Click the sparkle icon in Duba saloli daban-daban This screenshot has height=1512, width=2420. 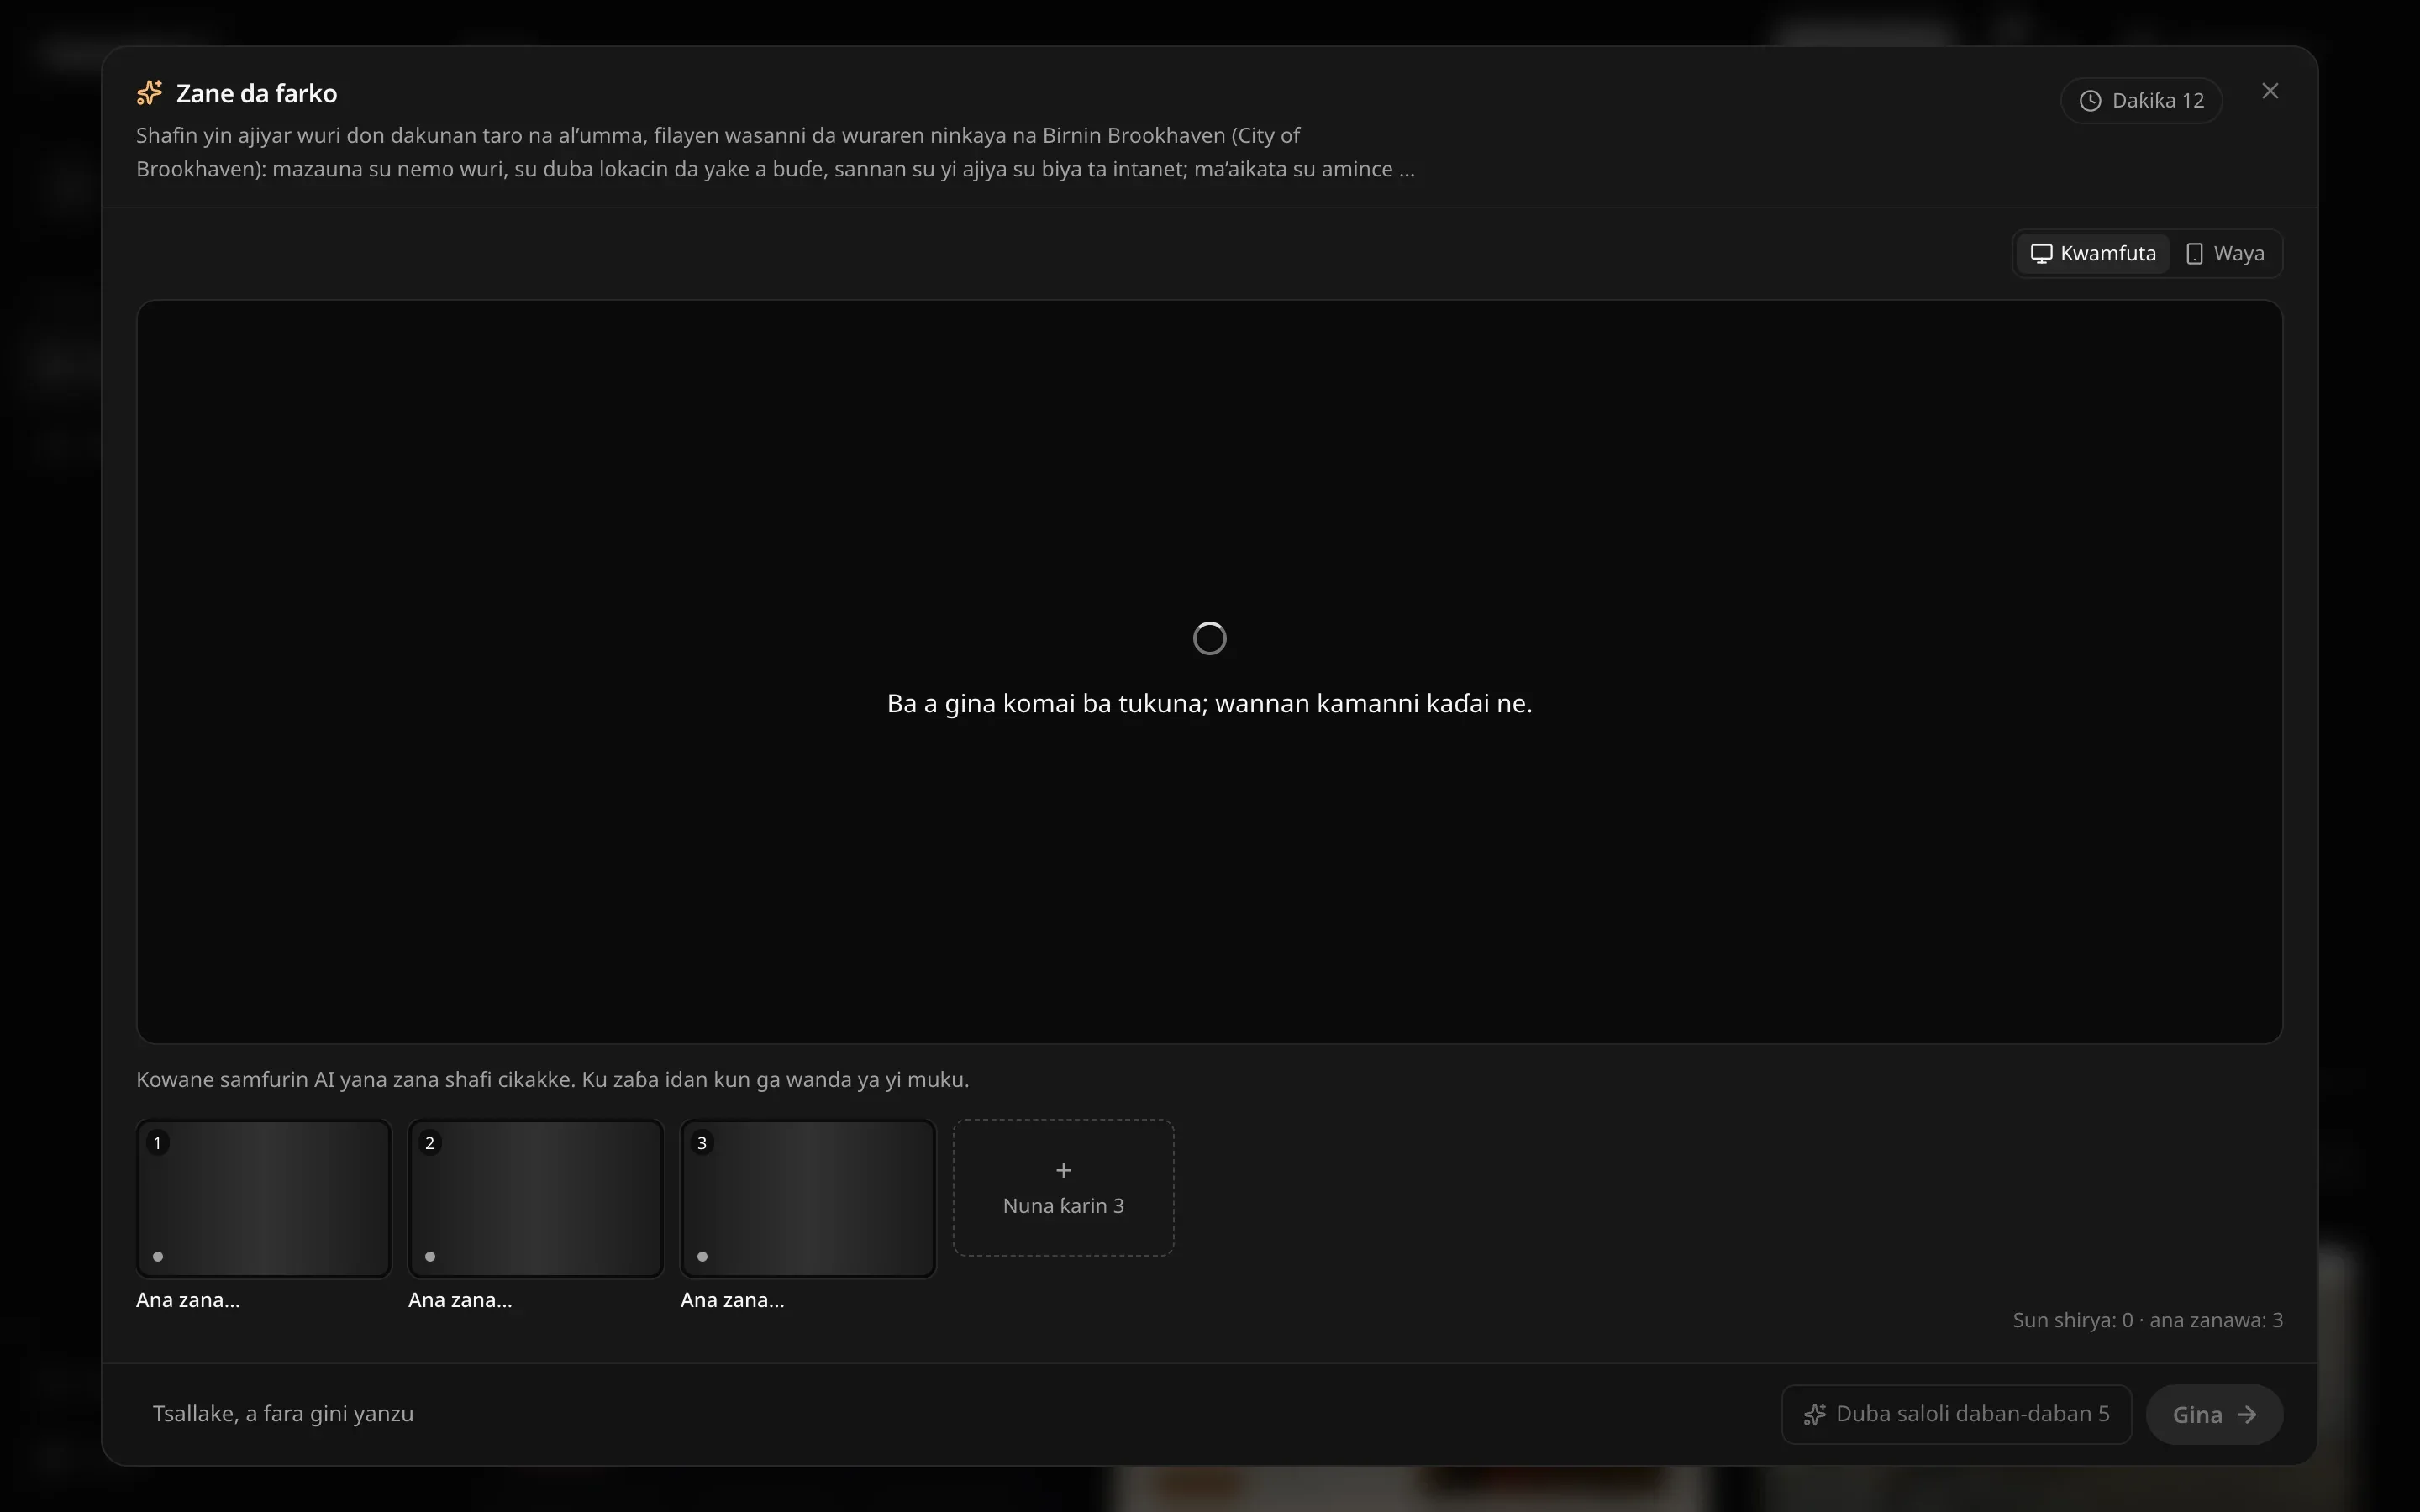coord(1814,1415)
